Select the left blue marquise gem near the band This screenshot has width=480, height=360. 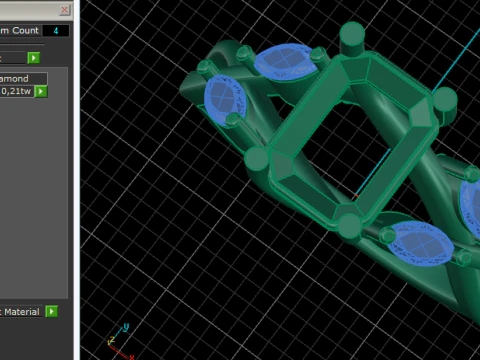tap(225, 100)
